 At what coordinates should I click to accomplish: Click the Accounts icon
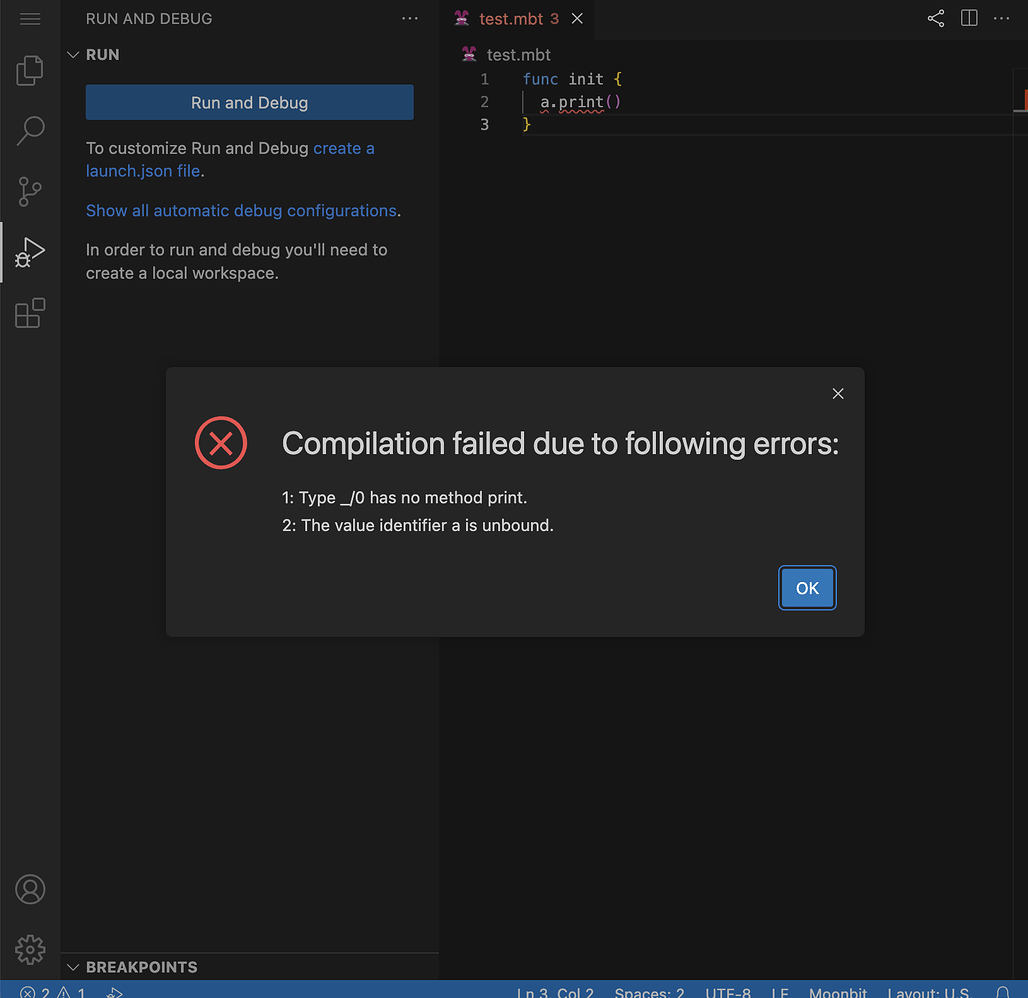point(30,889)
